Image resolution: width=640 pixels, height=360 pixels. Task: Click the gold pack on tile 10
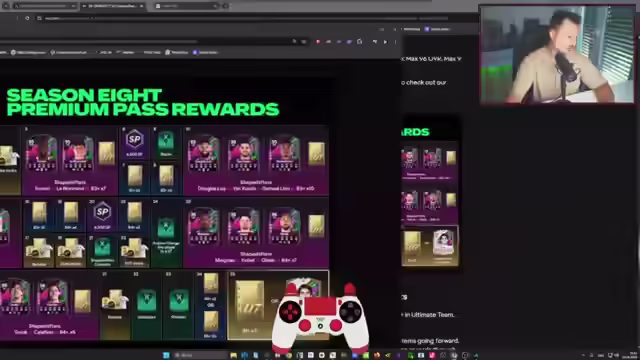(x=316, y=153)
